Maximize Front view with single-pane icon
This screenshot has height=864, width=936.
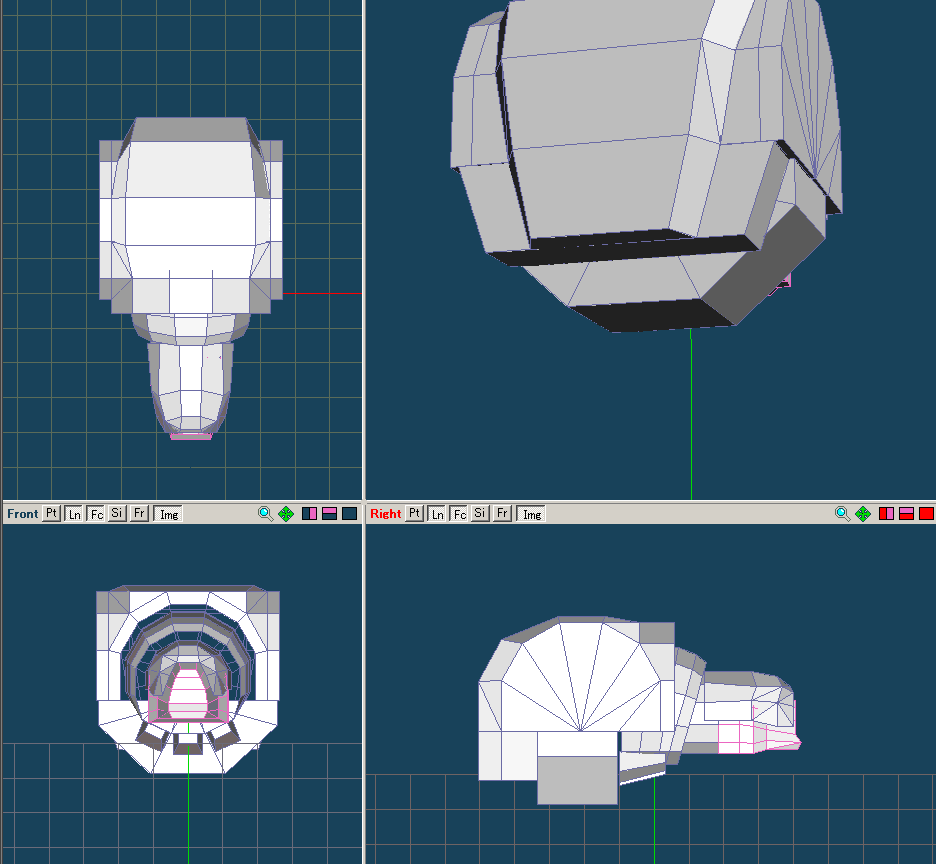(x=349, y=514)
